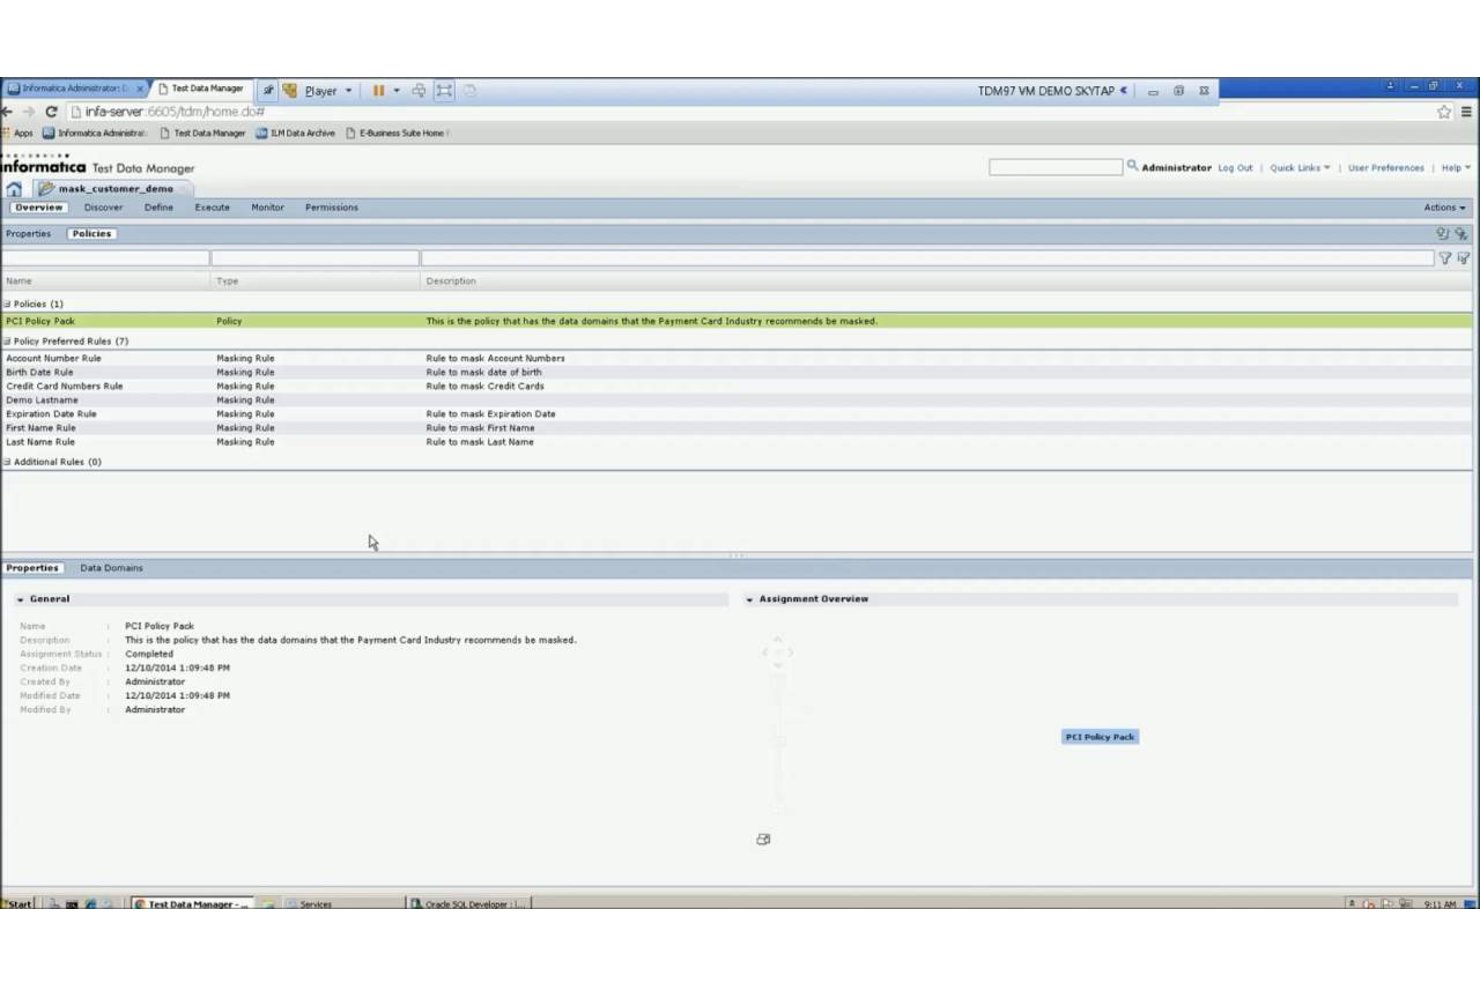Open the Monitor view

tap(268, 208)
